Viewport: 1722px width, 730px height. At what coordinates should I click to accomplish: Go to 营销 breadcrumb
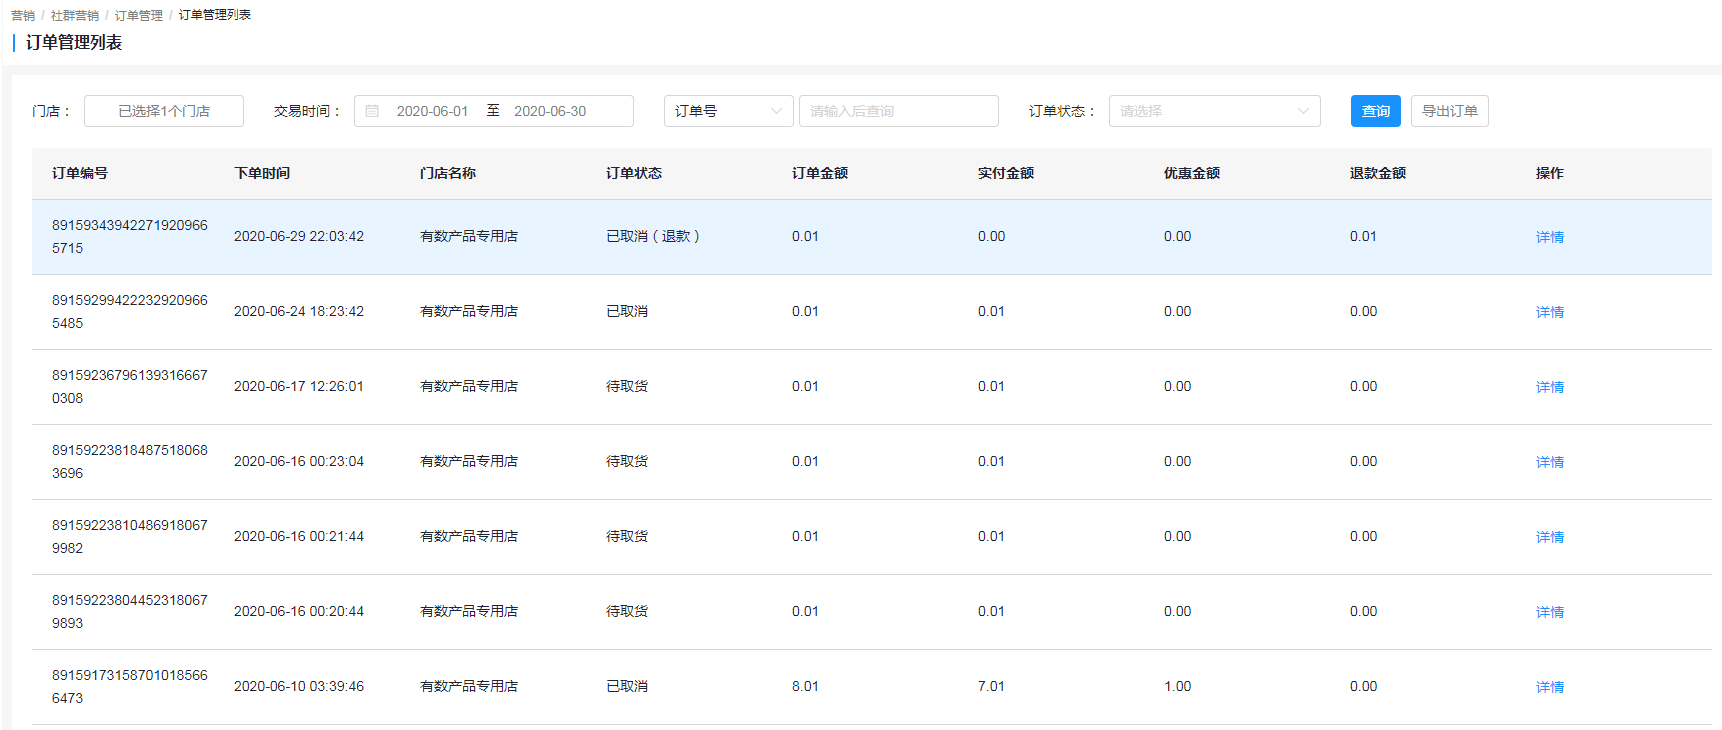tap(23, 15)
